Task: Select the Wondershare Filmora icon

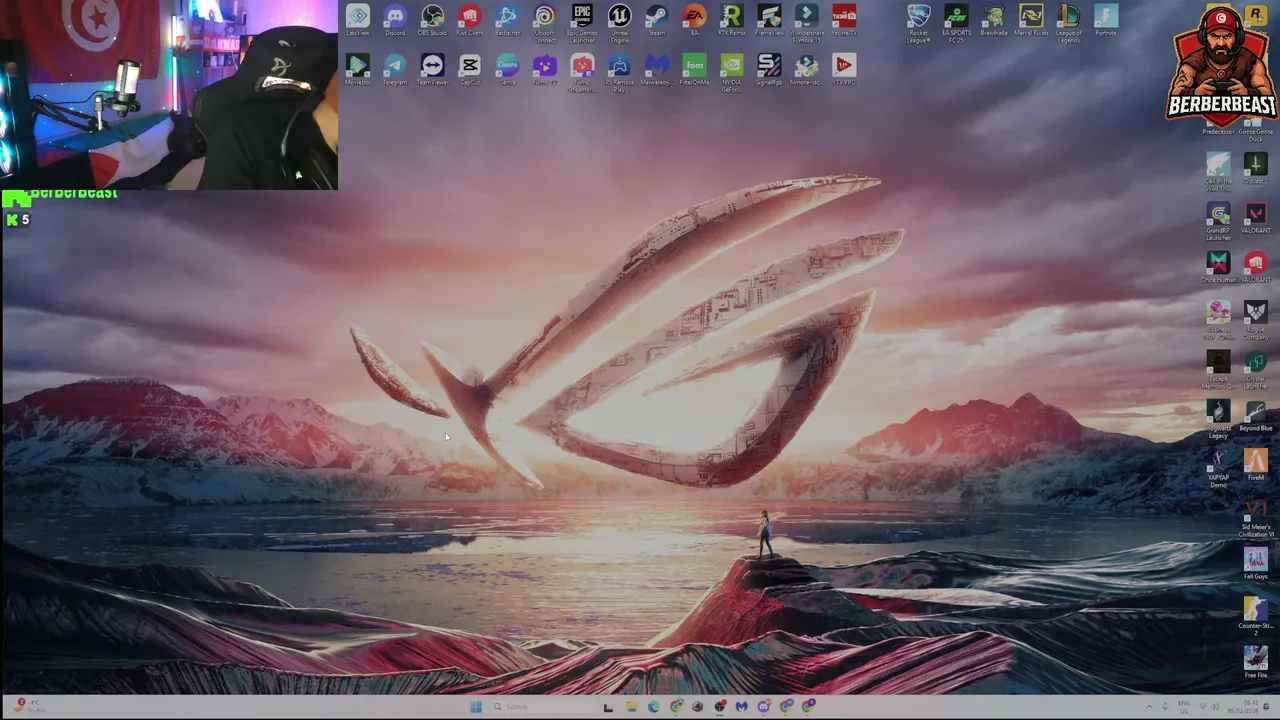Action: (x=807, y=22)
